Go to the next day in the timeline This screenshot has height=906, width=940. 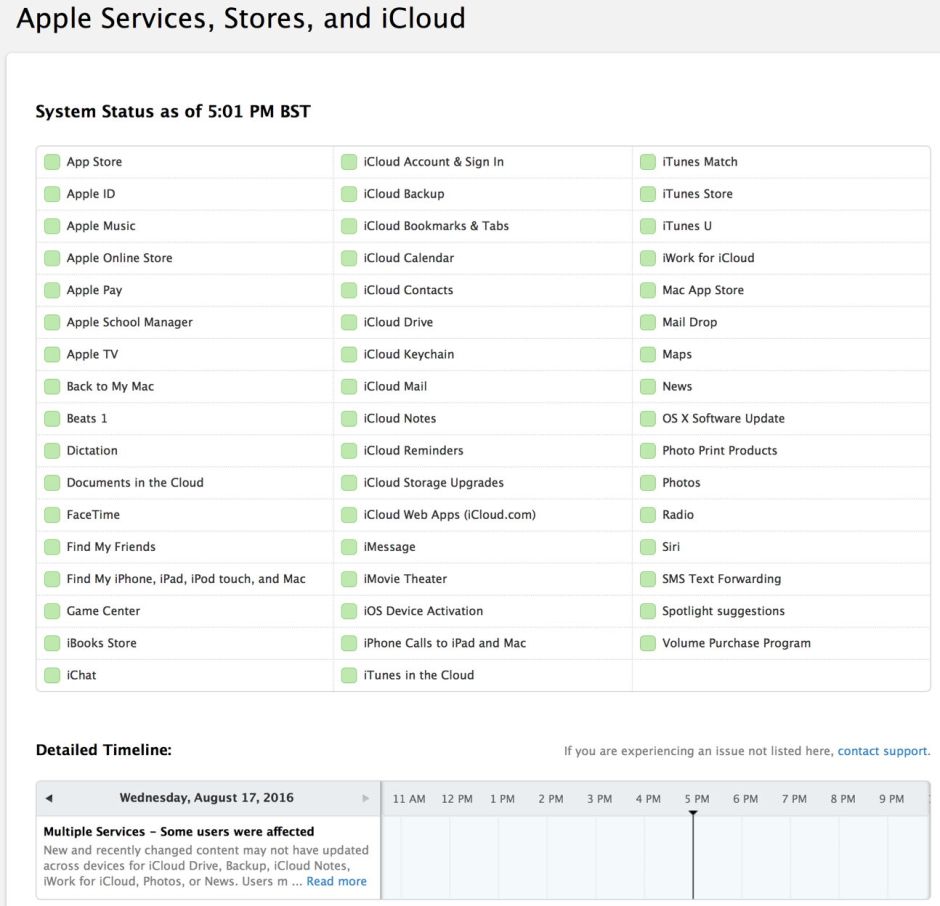pyautogui.click(x=366, y=798)
